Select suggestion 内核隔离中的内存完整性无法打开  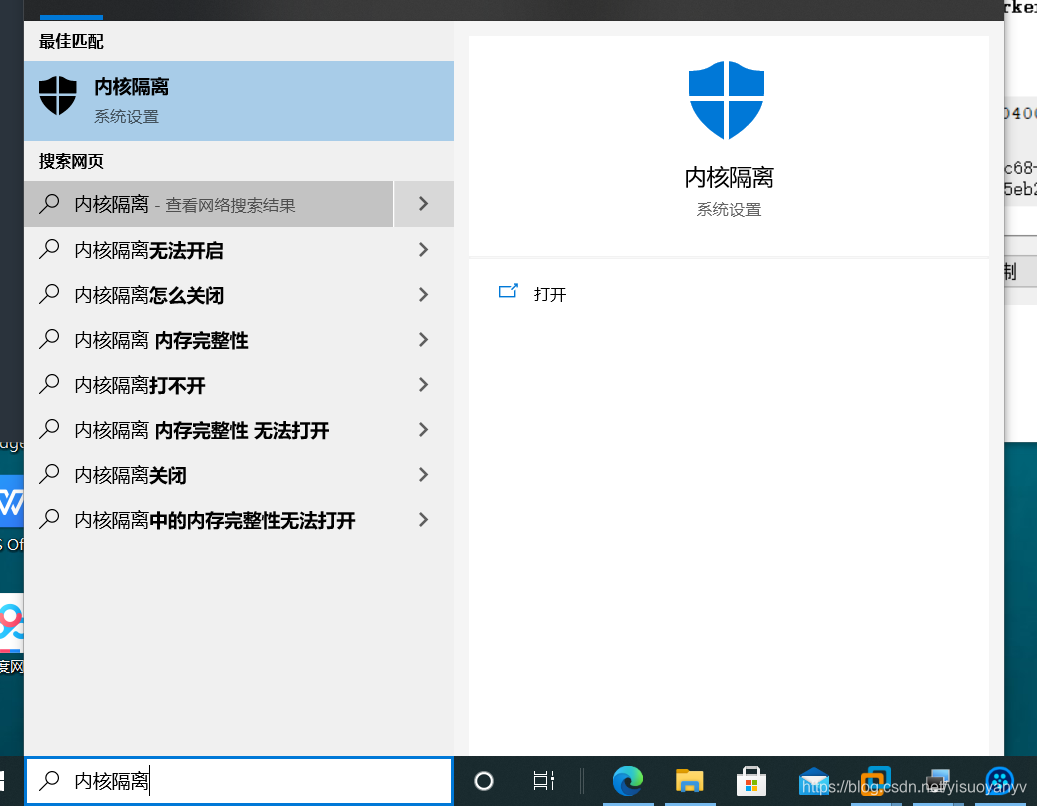click(215, 520)
